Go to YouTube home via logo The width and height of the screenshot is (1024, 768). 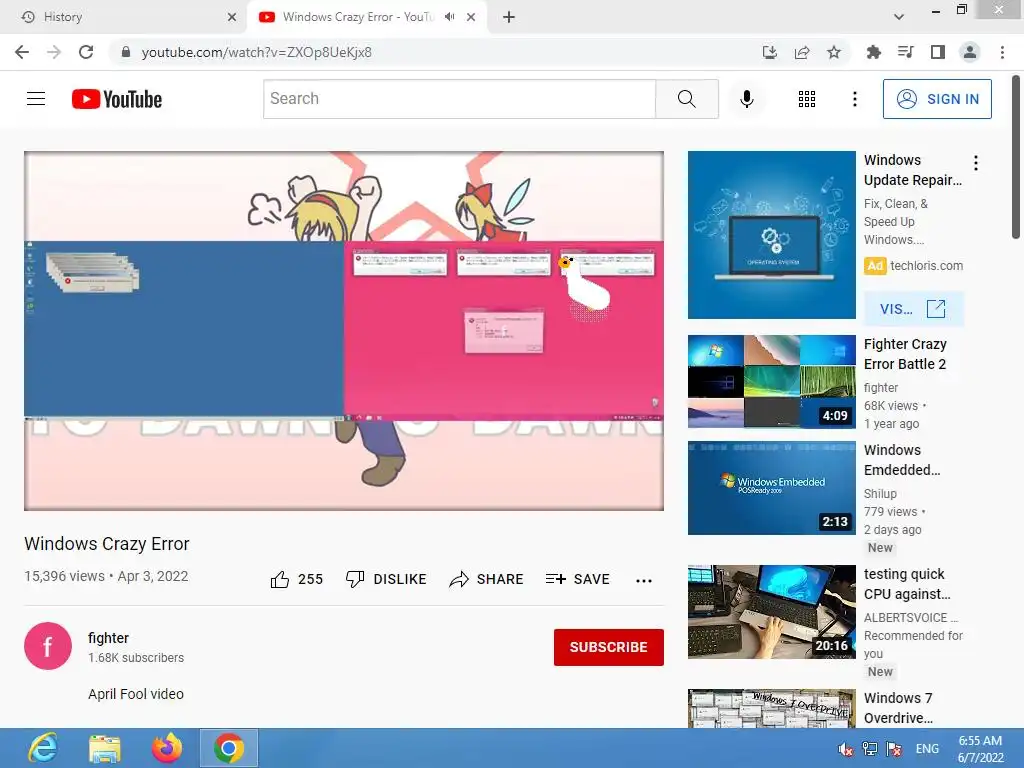117,99
